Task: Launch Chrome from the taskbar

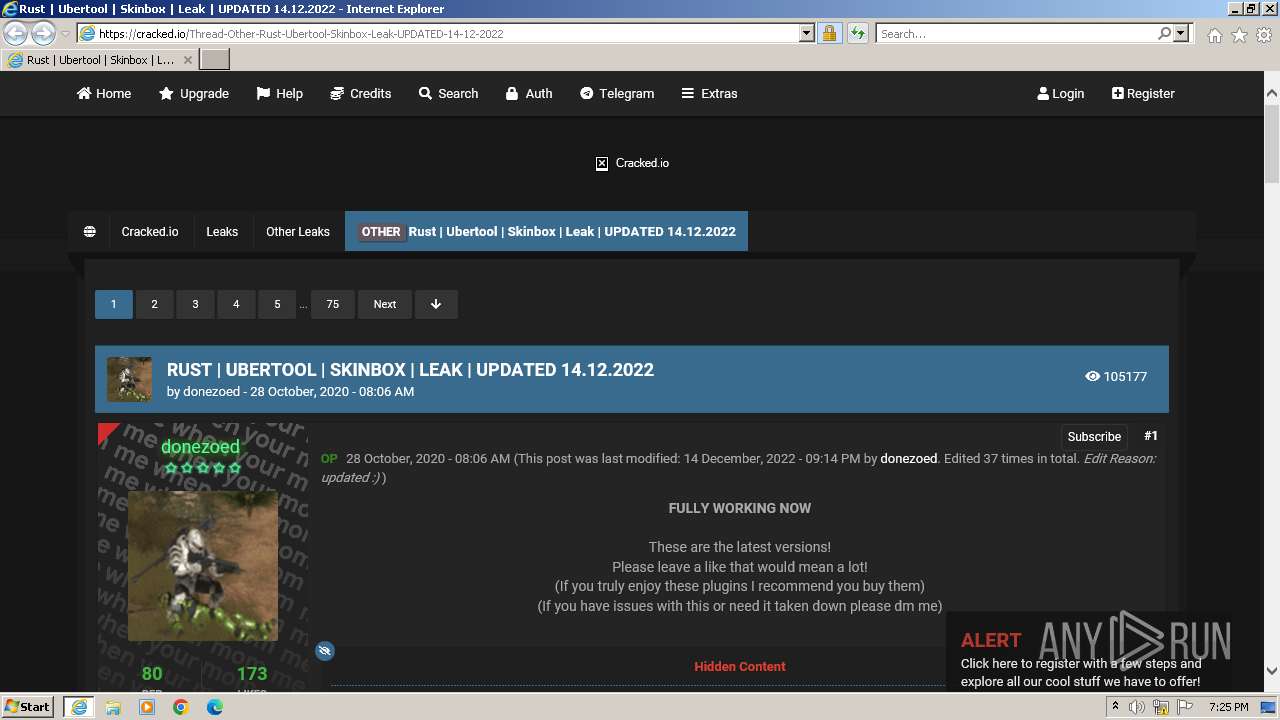Action: [181, 707]
